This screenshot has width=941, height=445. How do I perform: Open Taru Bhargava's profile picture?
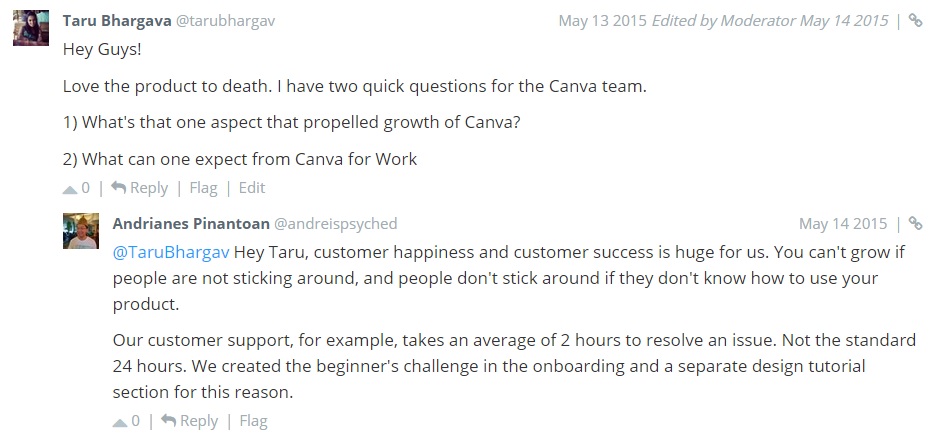pyautogui.click(x=31, y=28)
